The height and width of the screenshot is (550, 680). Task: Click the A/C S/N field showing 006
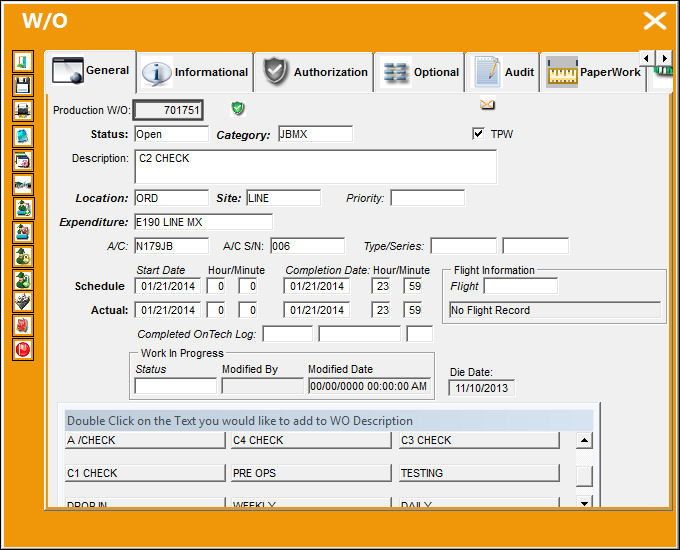(307, 246)
